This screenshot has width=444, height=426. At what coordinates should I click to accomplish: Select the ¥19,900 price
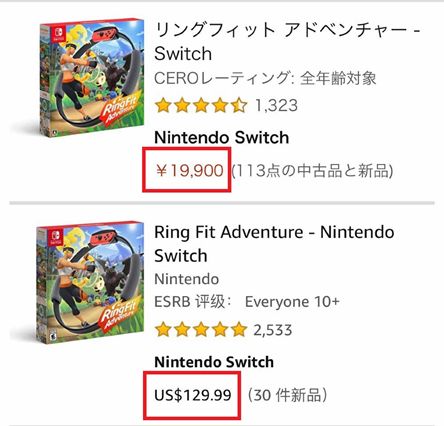189,171
